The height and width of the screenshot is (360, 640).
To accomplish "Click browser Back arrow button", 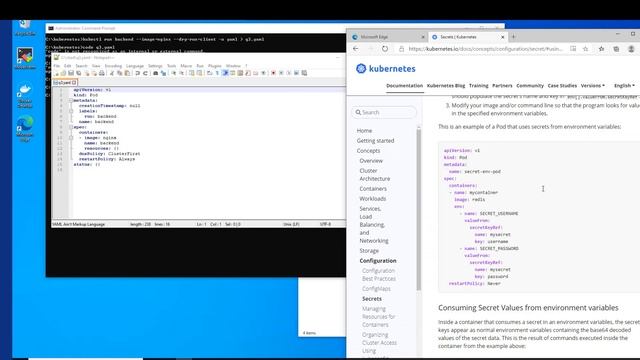I will click(x=356, y=49).
